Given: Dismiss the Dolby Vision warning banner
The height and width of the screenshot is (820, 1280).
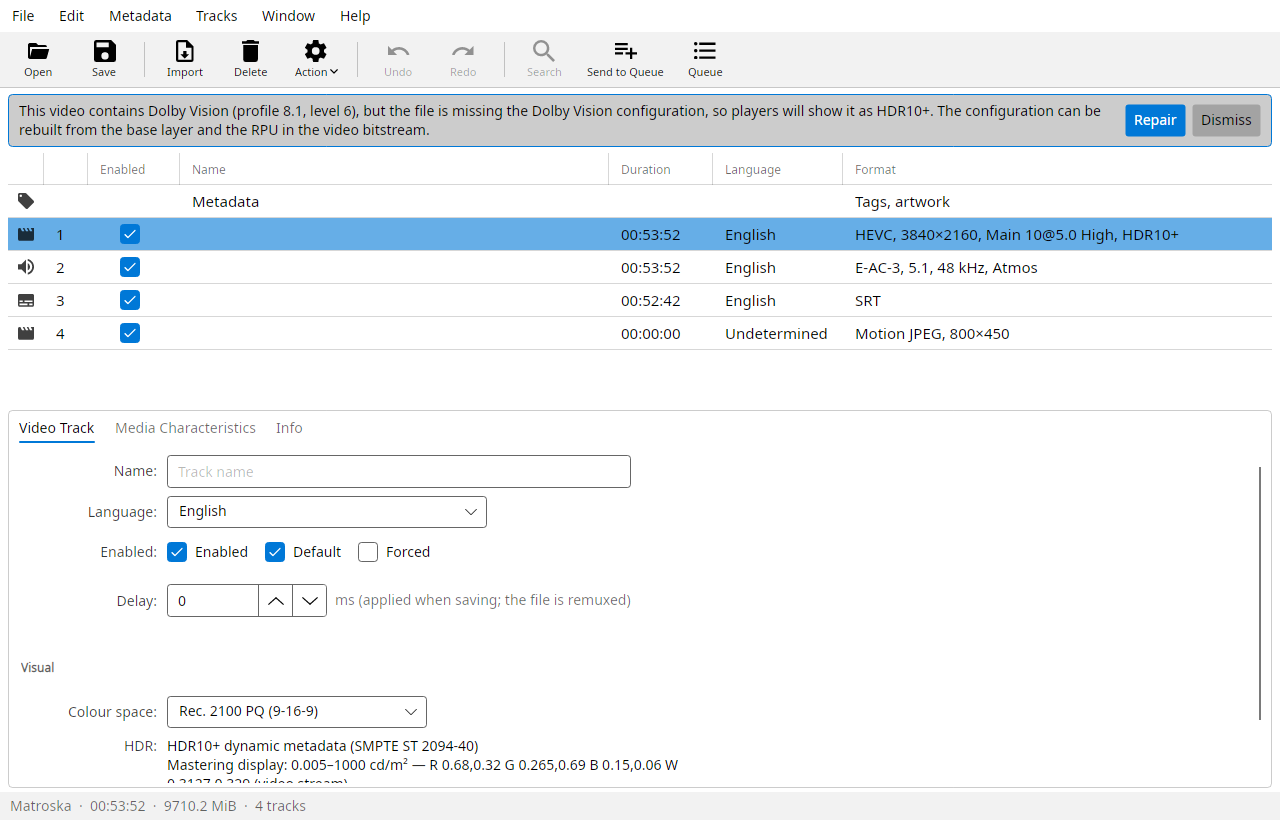Looking at the screenshot, I should point(1226,120).
